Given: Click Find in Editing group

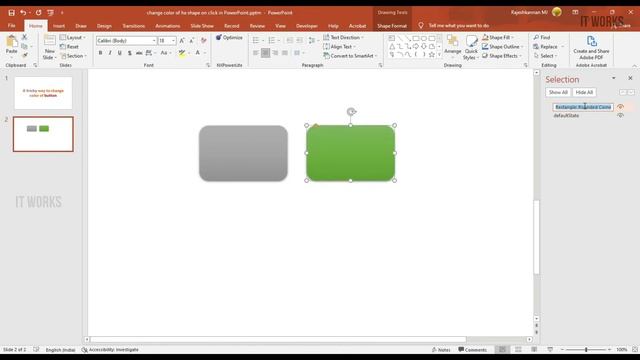Looking at the screenshot, I should coord(542,37).
